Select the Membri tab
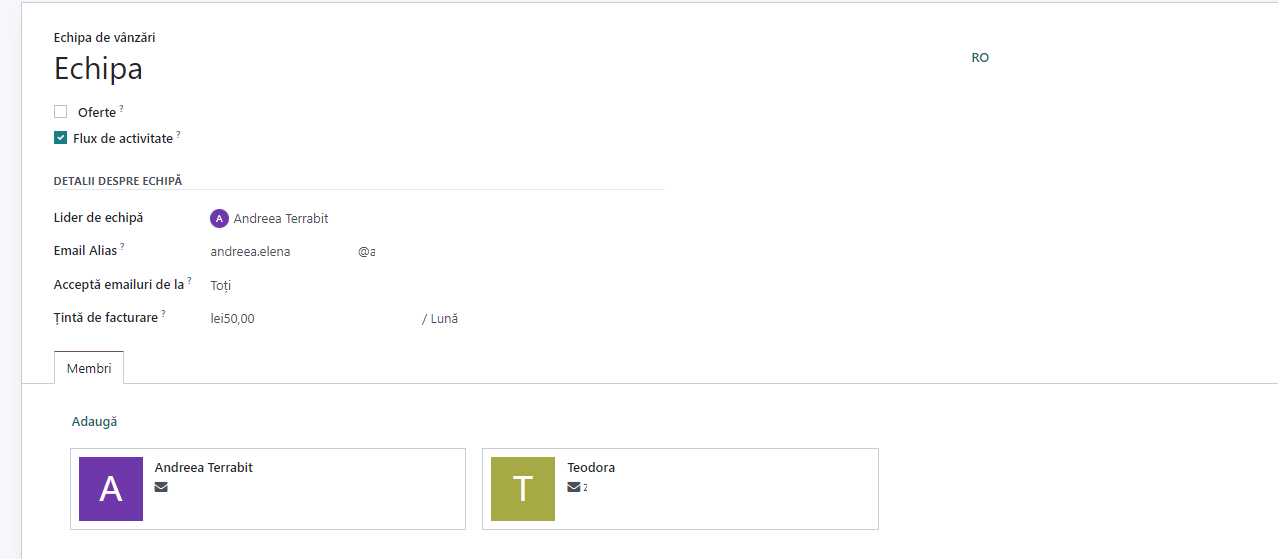Screen dimensions: 1278x559 coord(89,368)
